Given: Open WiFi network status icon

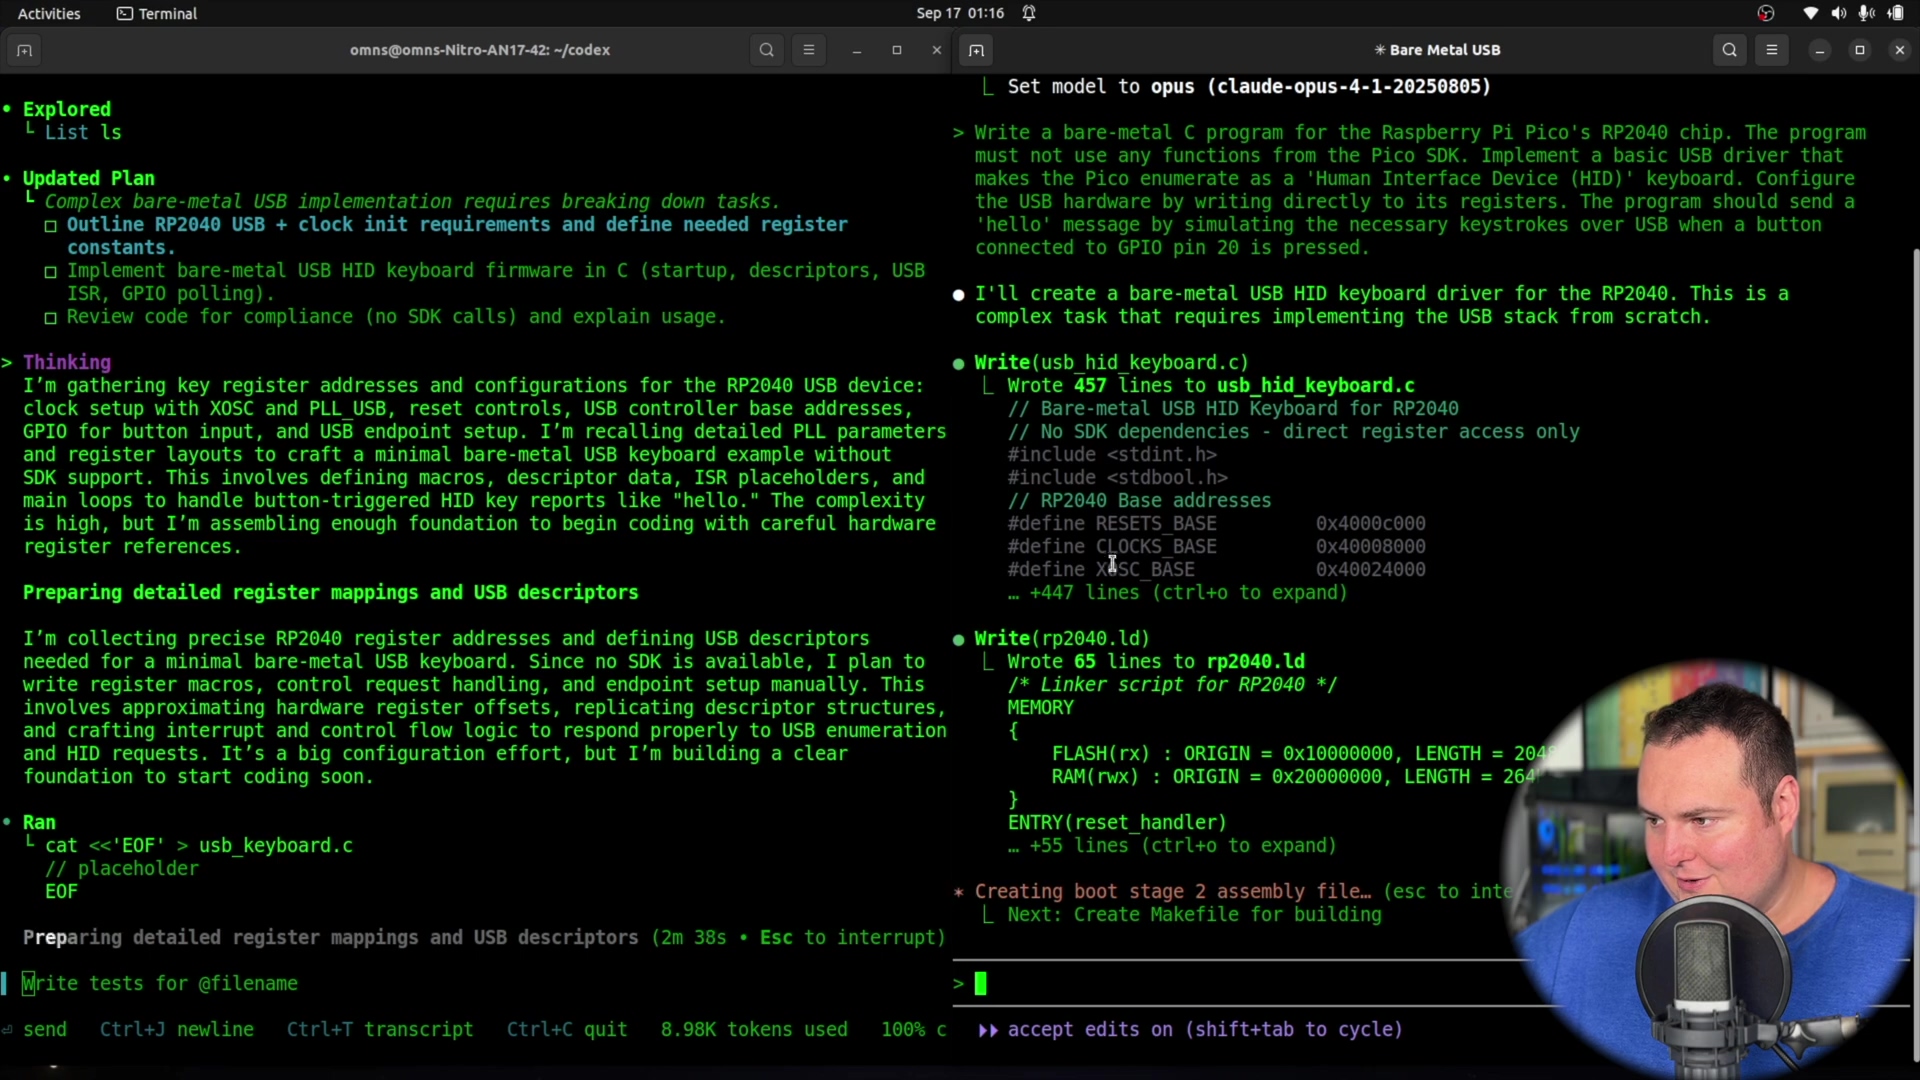Looking at the screenshot, I should [x=1811, y=13].
